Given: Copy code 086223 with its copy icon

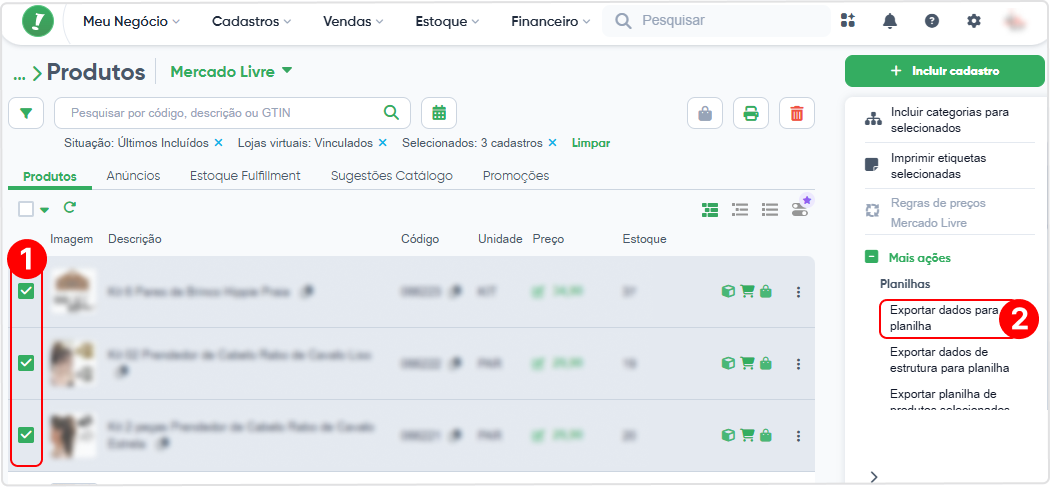Looking at the screenshot, I should [x=456, y=291].
